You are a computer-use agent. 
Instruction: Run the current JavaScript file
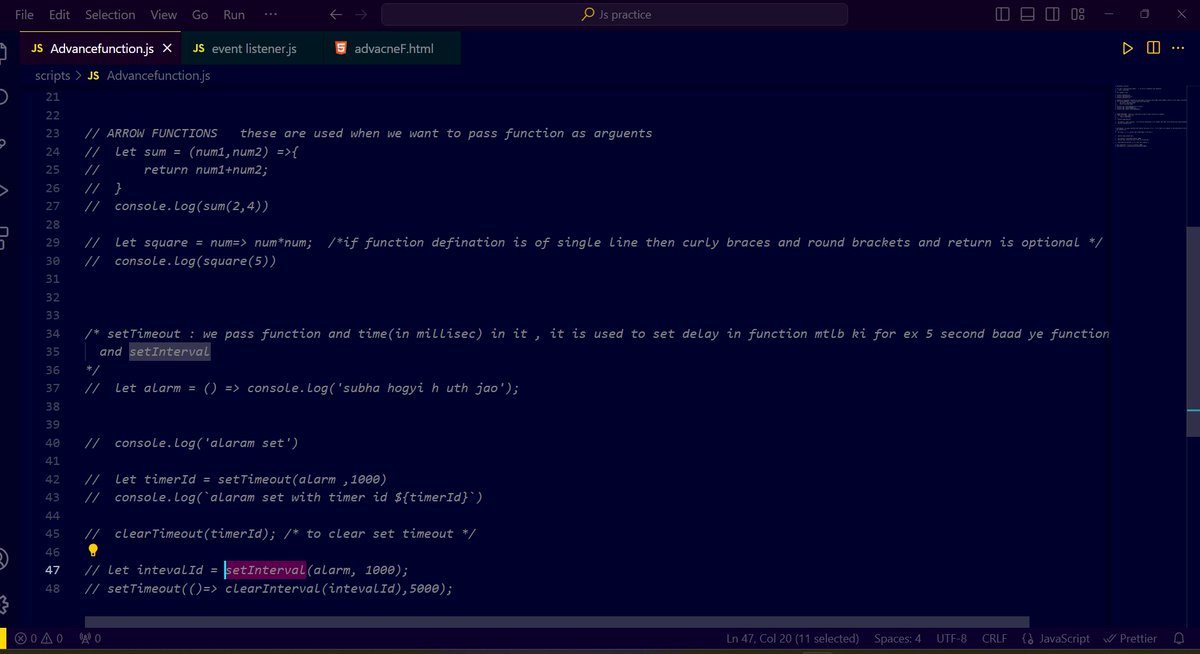click(x=1128, y=48)
